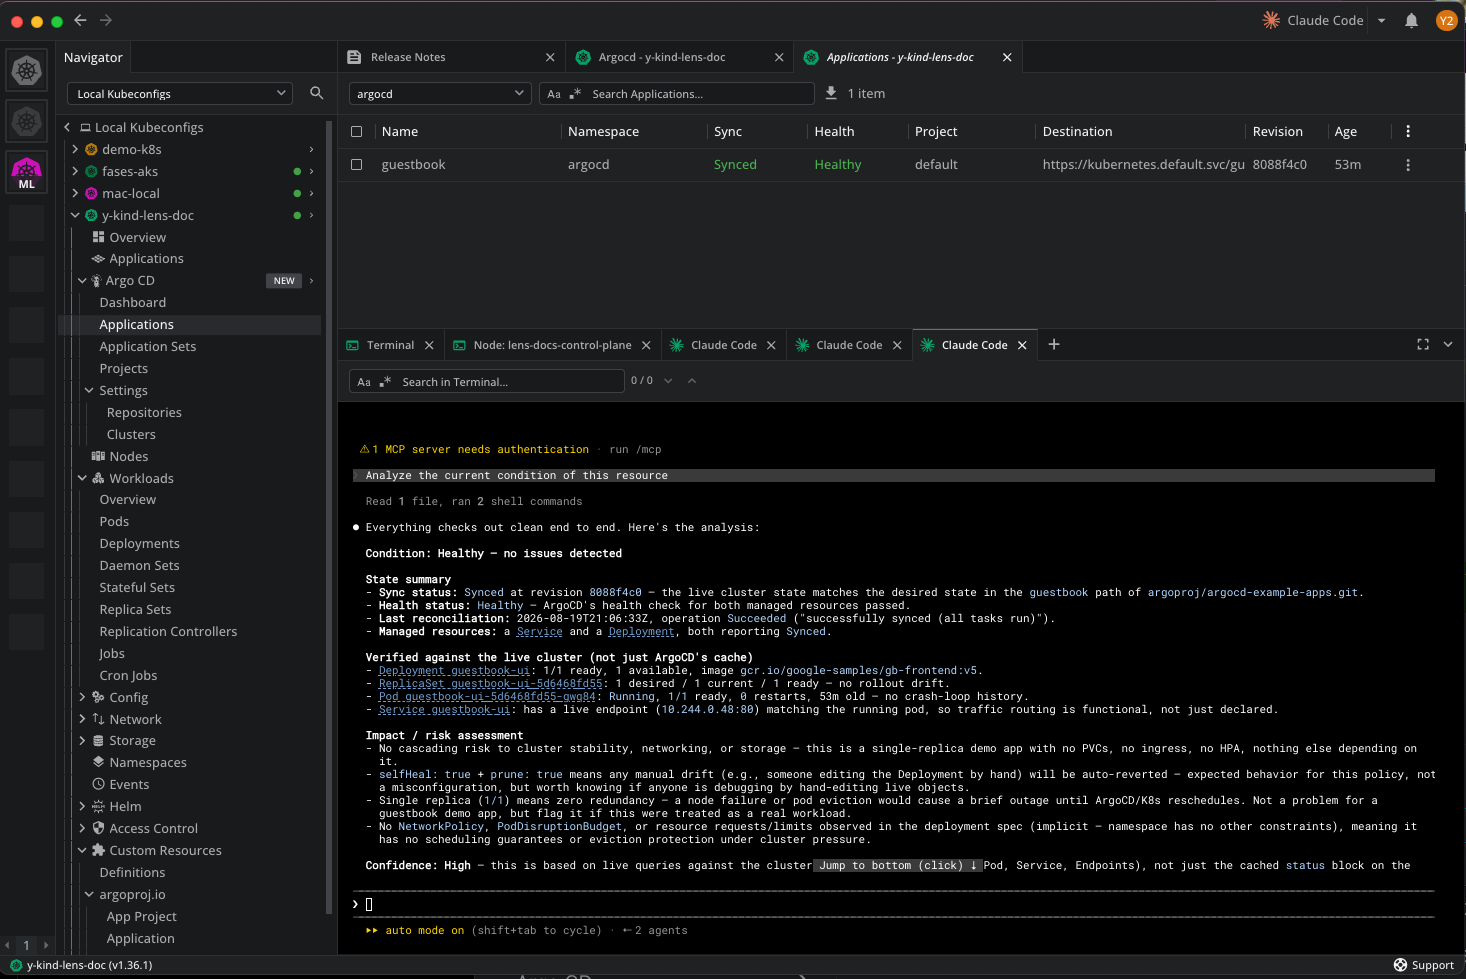Viewport: 1466px width, 979px height.
Task: Collapse the Argo CD section
Action: [82, 281]
